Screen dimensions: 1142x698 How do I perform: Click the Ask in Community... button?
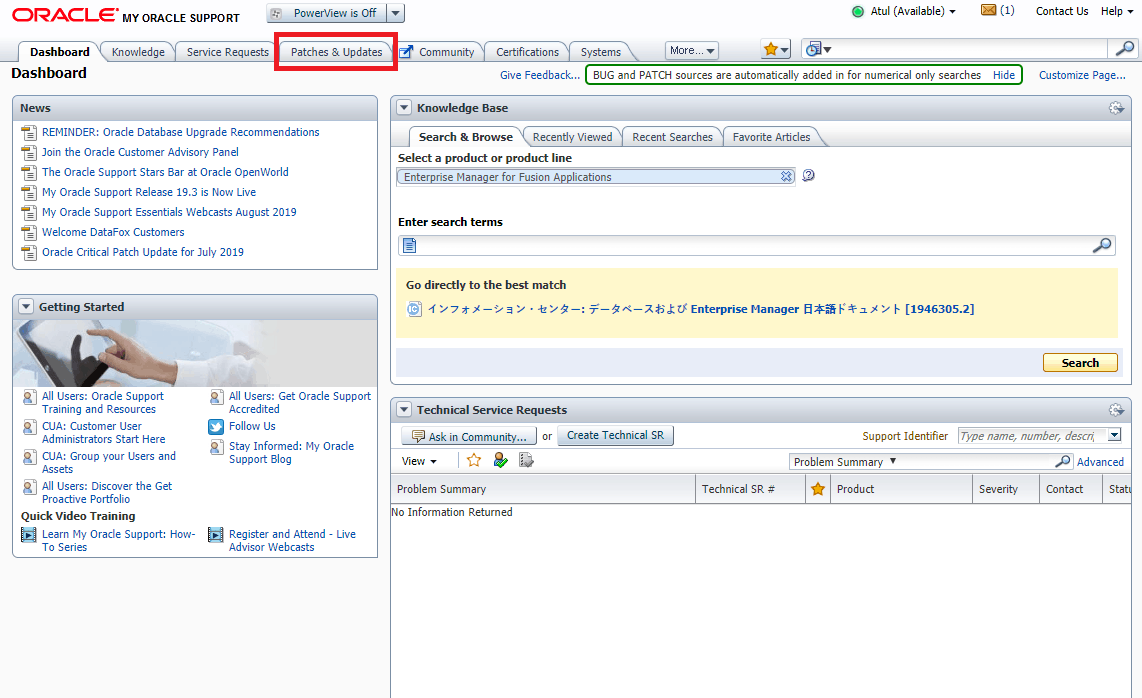(469, 436)
